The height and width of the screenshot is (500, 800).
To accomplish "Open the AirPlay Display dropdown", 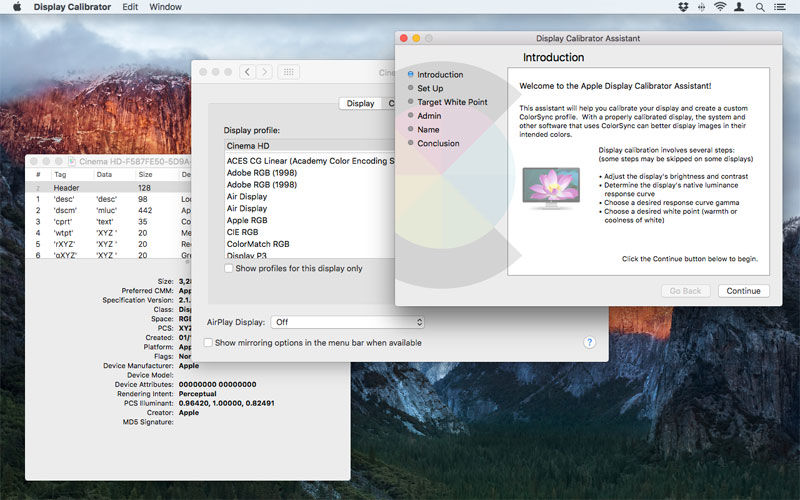I will coord(347,322).
